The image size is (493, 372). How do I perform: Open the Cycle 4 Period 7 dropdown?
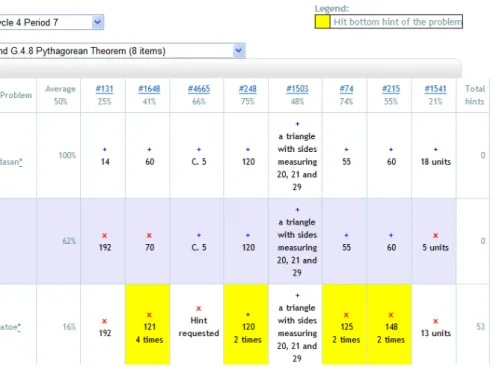51,22
